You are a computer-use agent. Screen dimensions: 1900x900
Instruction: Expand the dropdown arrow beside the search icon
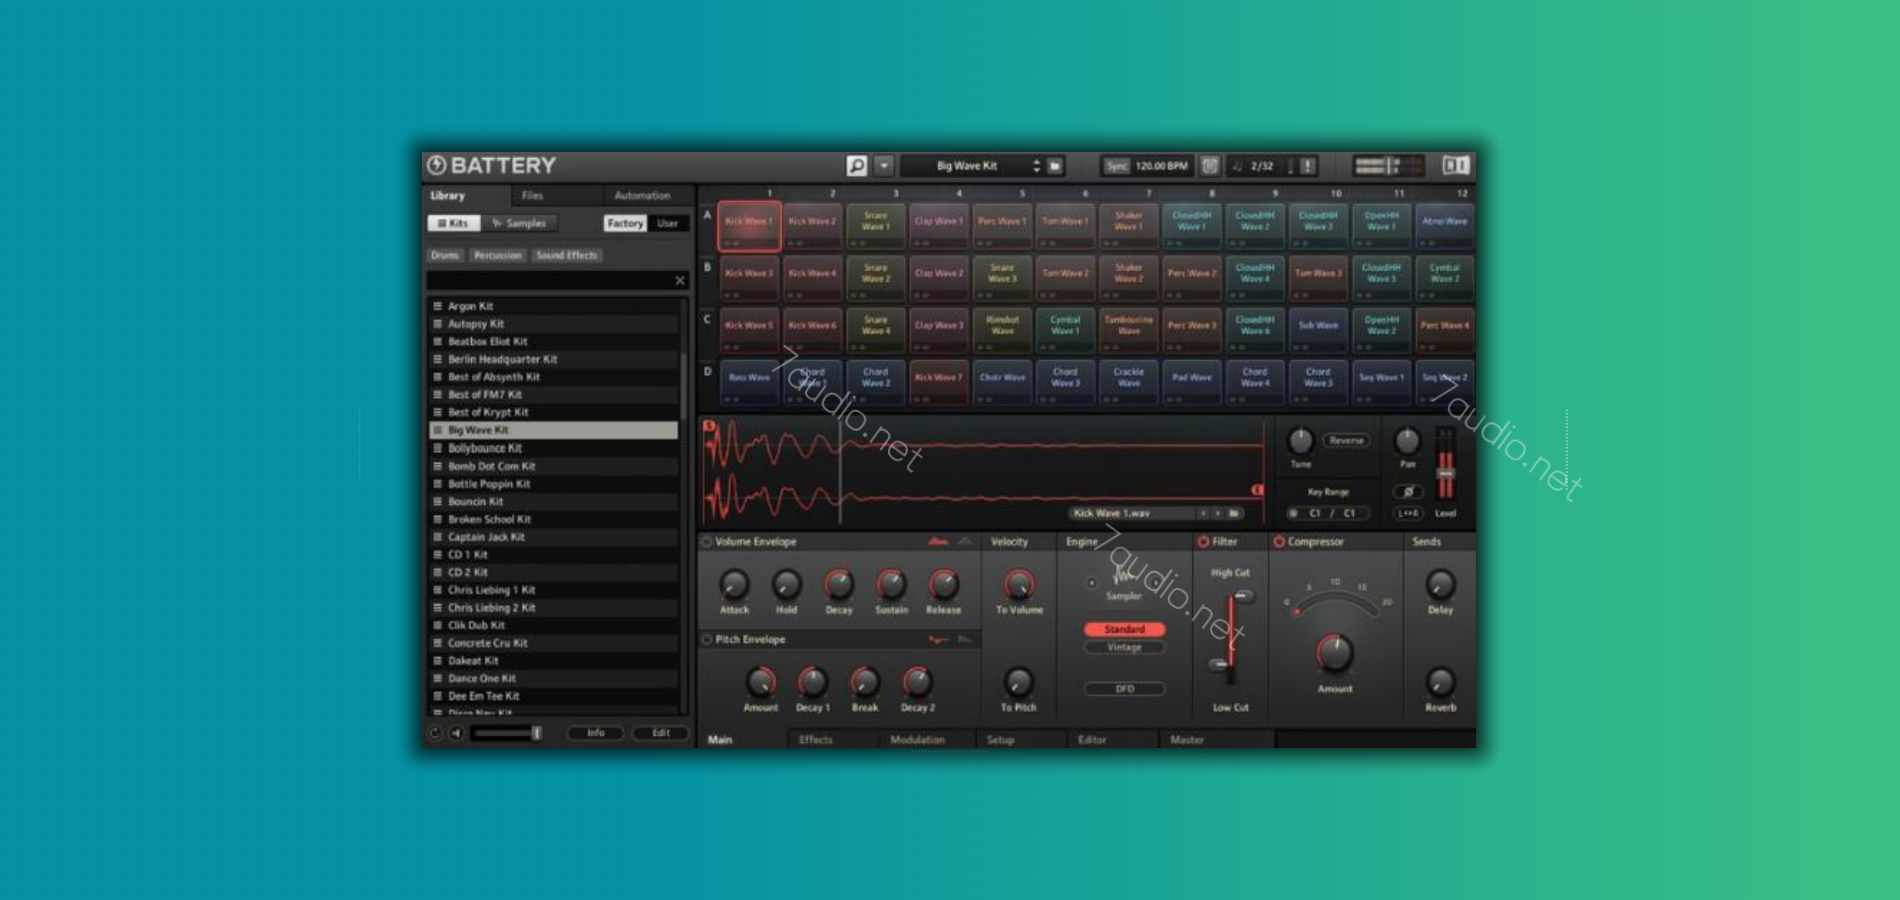[x=884, y=166]
